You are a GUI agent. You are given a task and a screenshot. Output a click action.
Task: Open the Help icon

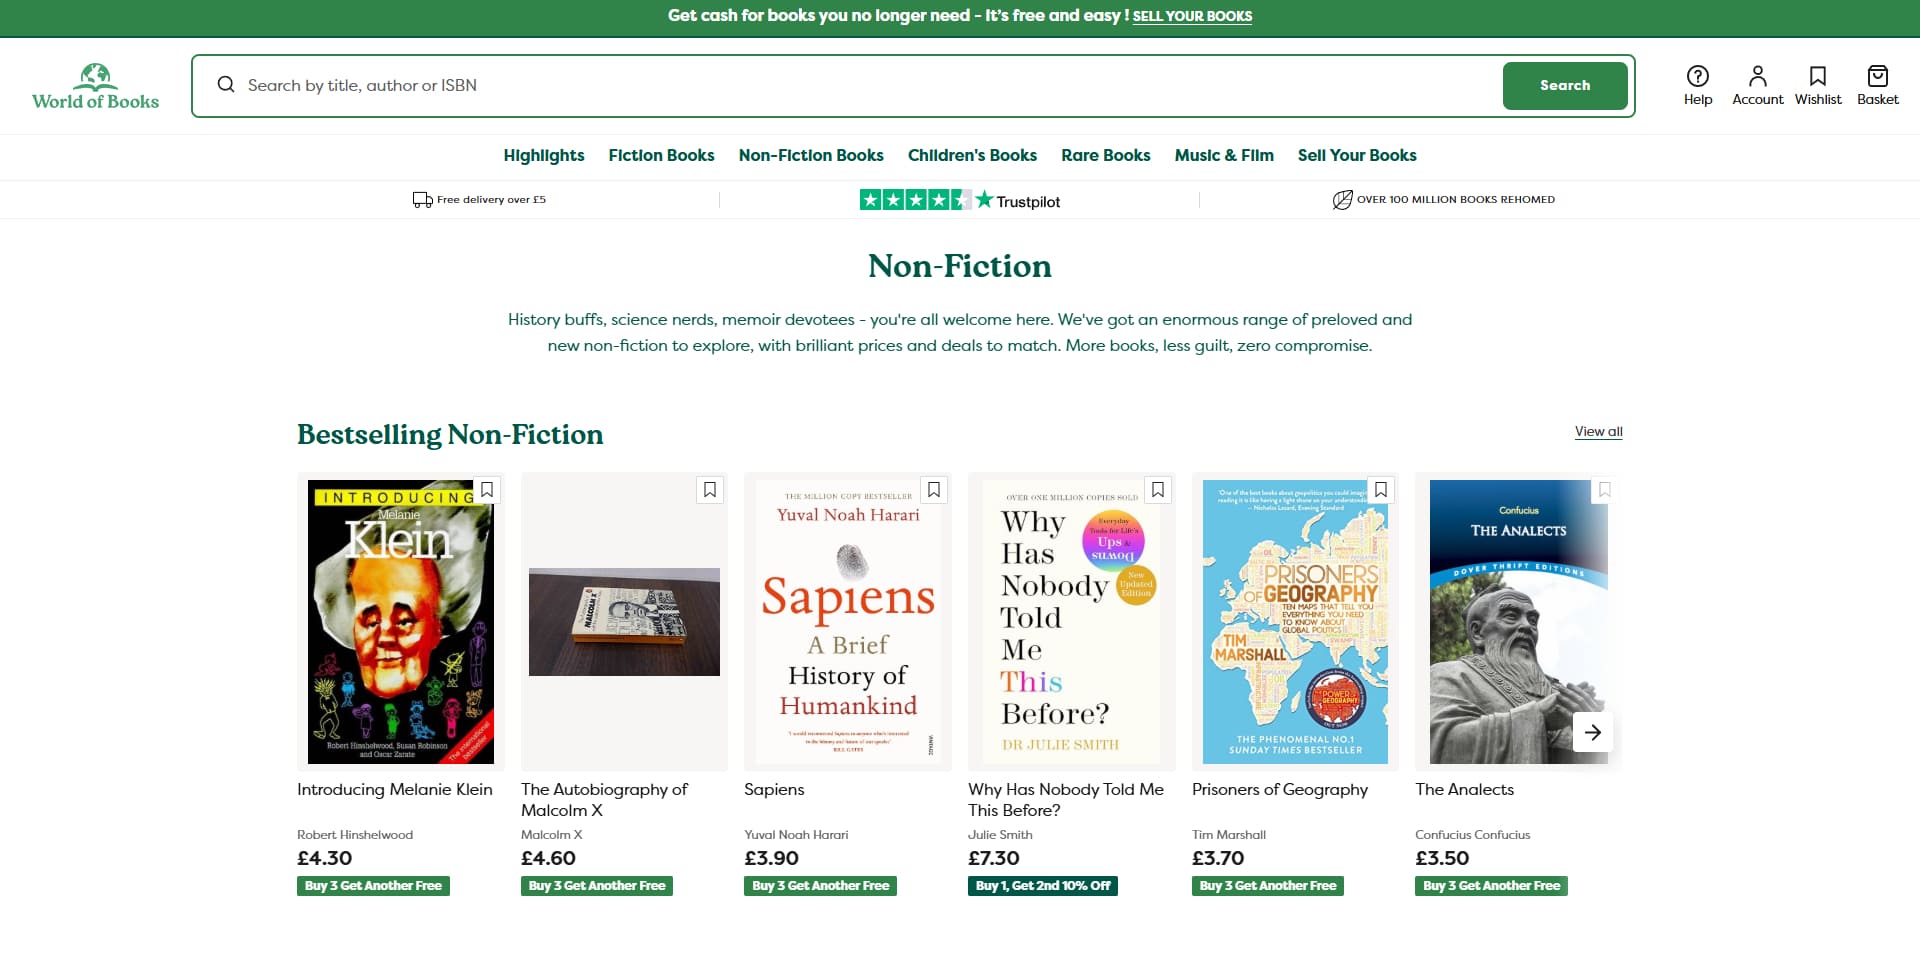(1697, 85)
